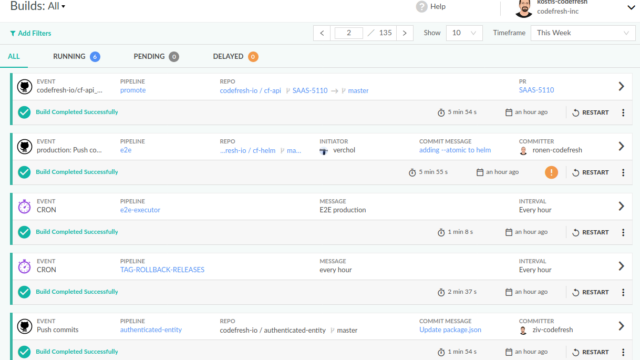Restart the promote build

[590, 112]
